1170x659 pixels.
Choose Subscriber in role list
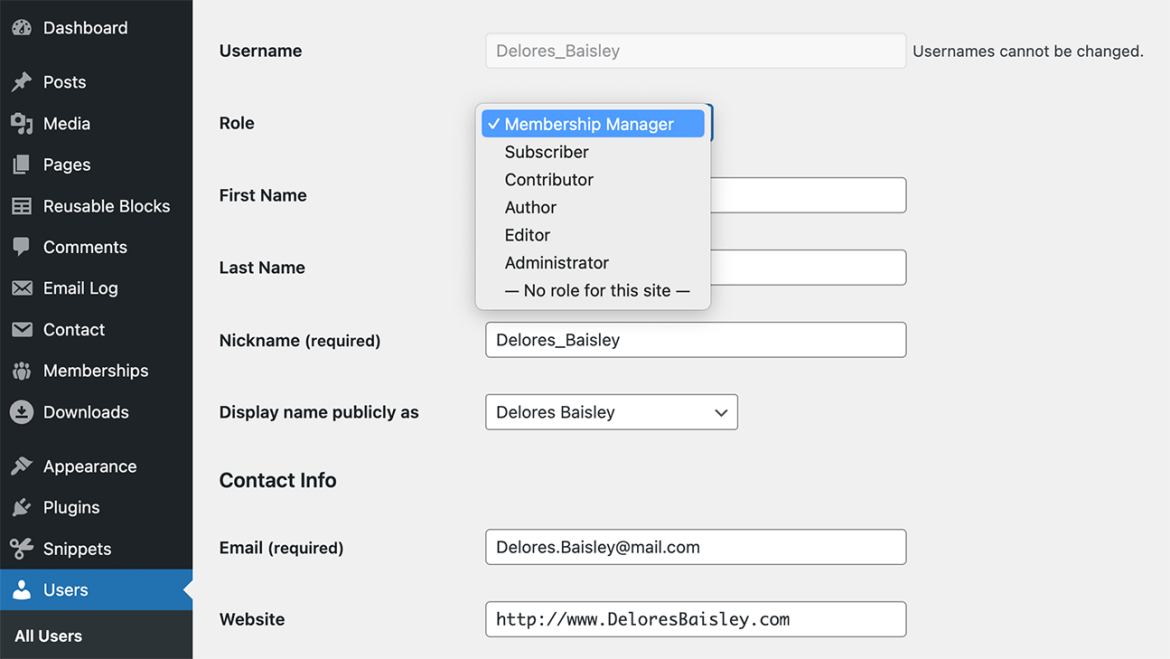(592, 152)
